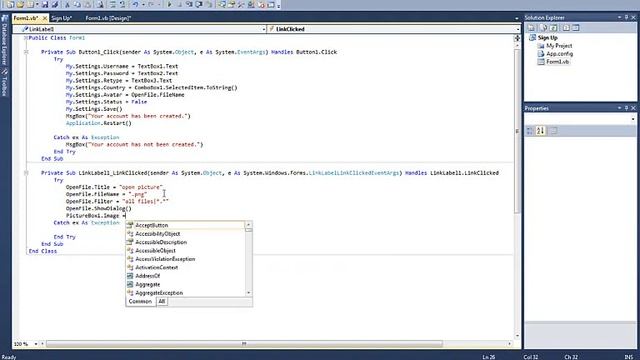Click the Save All toolbar icon

[x=54, y=5]
